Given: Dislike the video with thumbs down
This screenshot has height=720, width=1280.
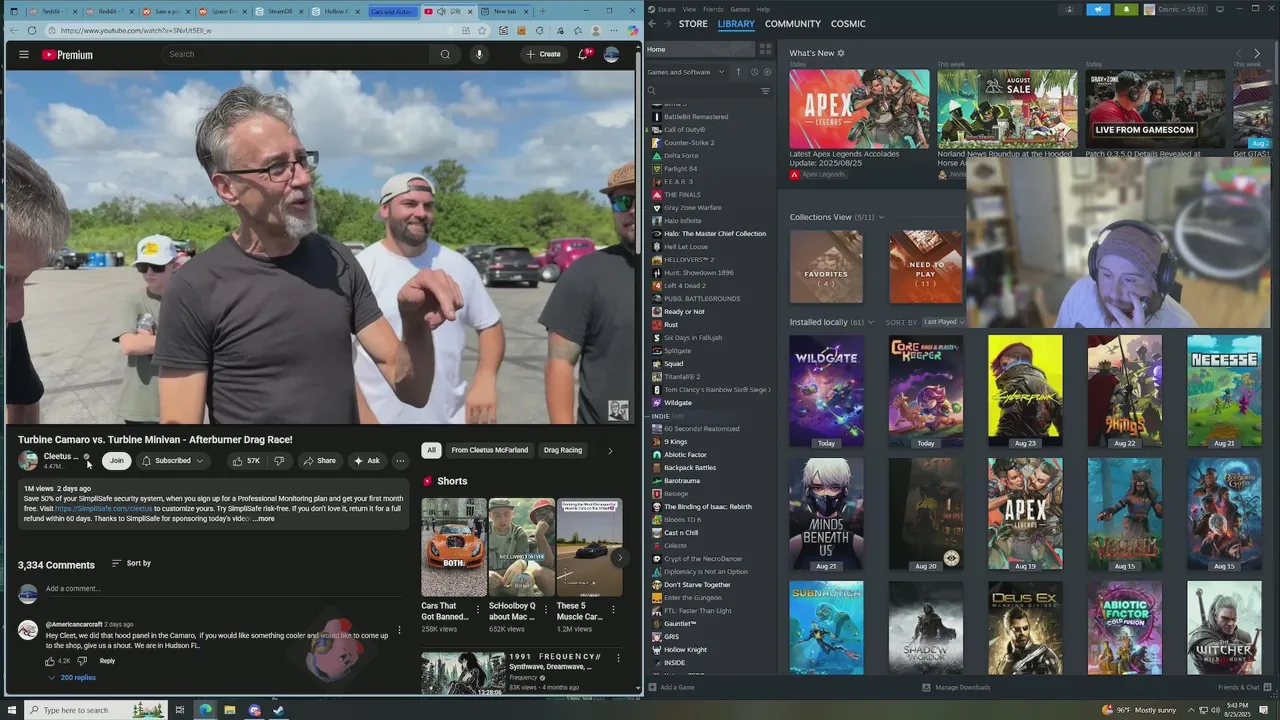Looking at the screenshot, I should 279,461.
